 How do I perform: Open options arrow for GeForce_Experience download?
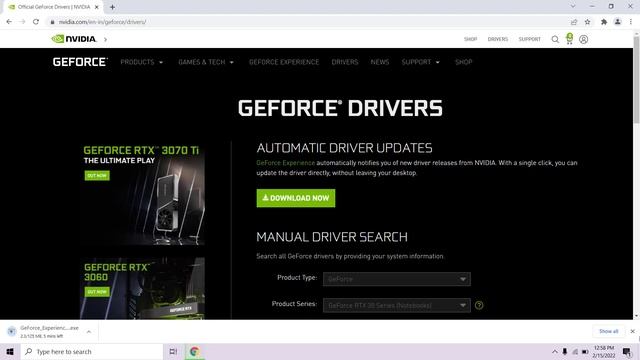point(89,332)
